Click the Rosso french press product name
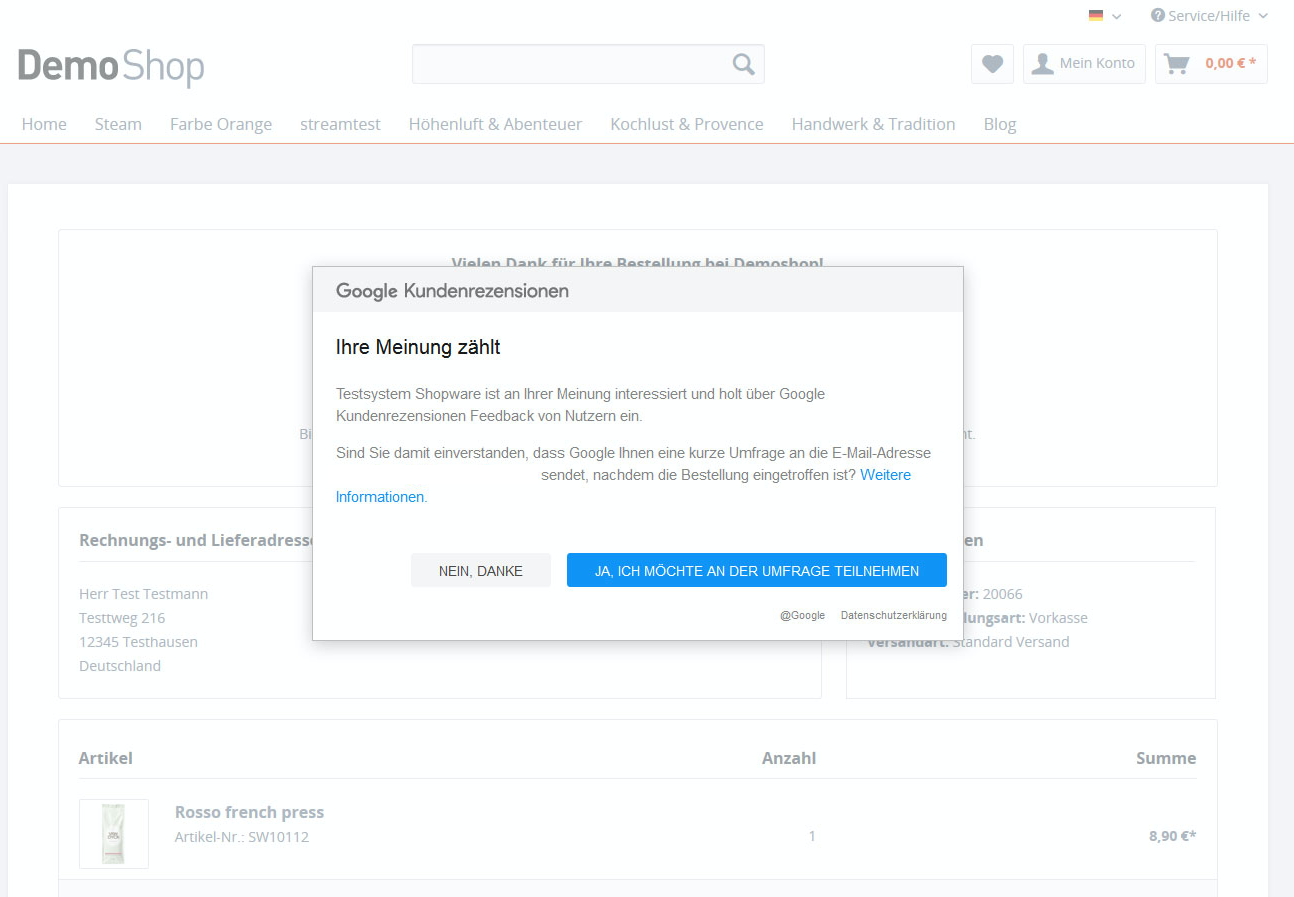 [249, 812]
